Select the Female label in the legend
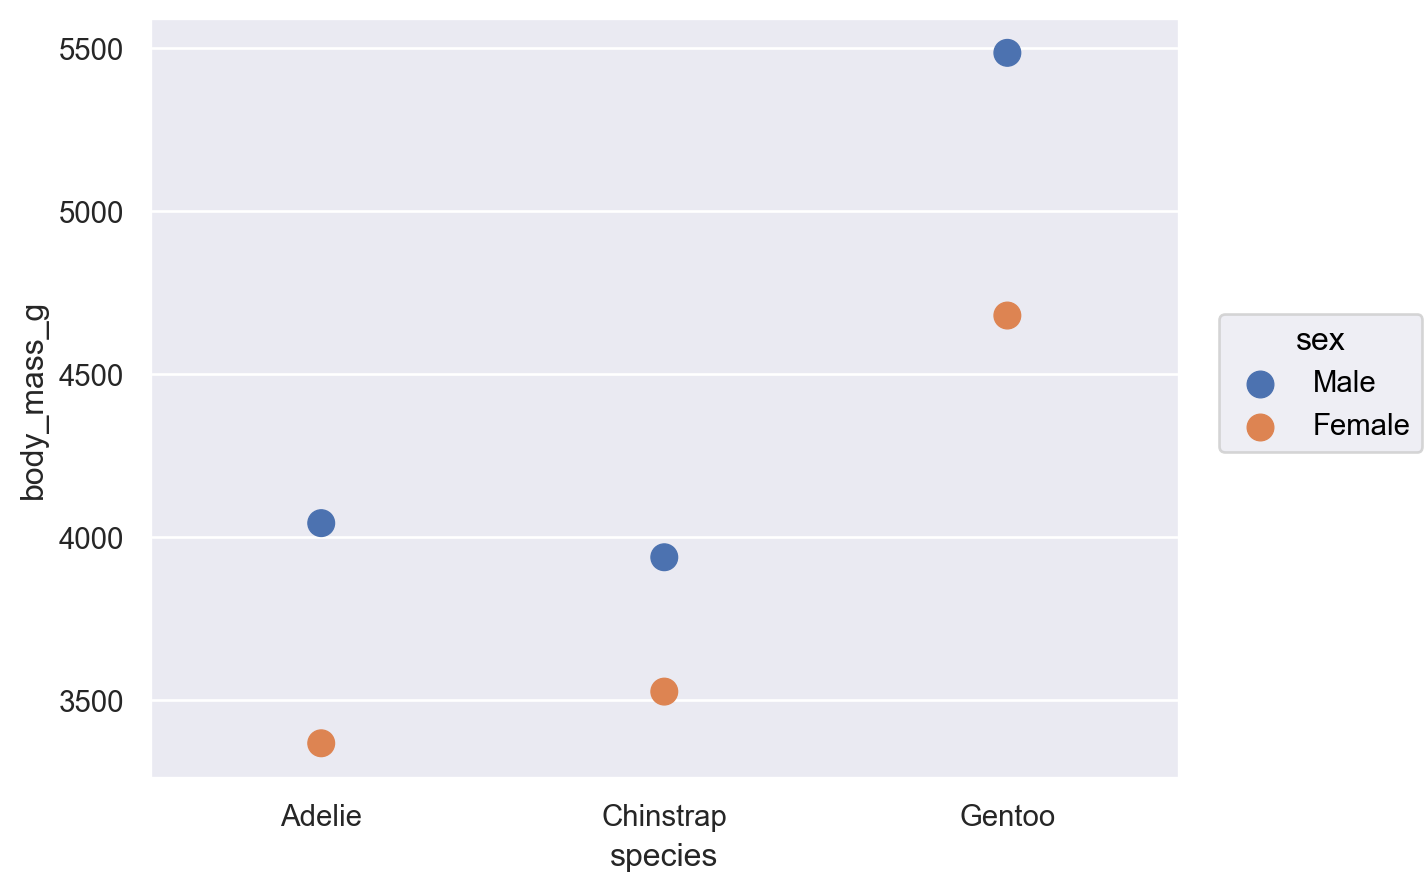 click(x=1360, y=426)
